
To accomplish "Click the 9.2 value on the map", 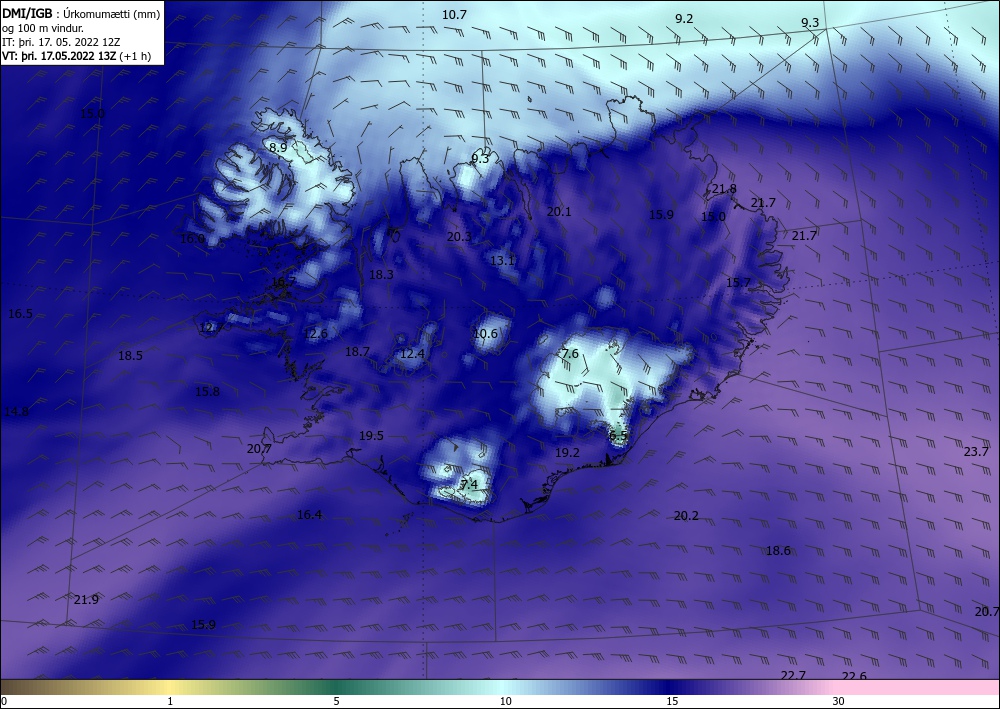I will click(x=684, y=18).
